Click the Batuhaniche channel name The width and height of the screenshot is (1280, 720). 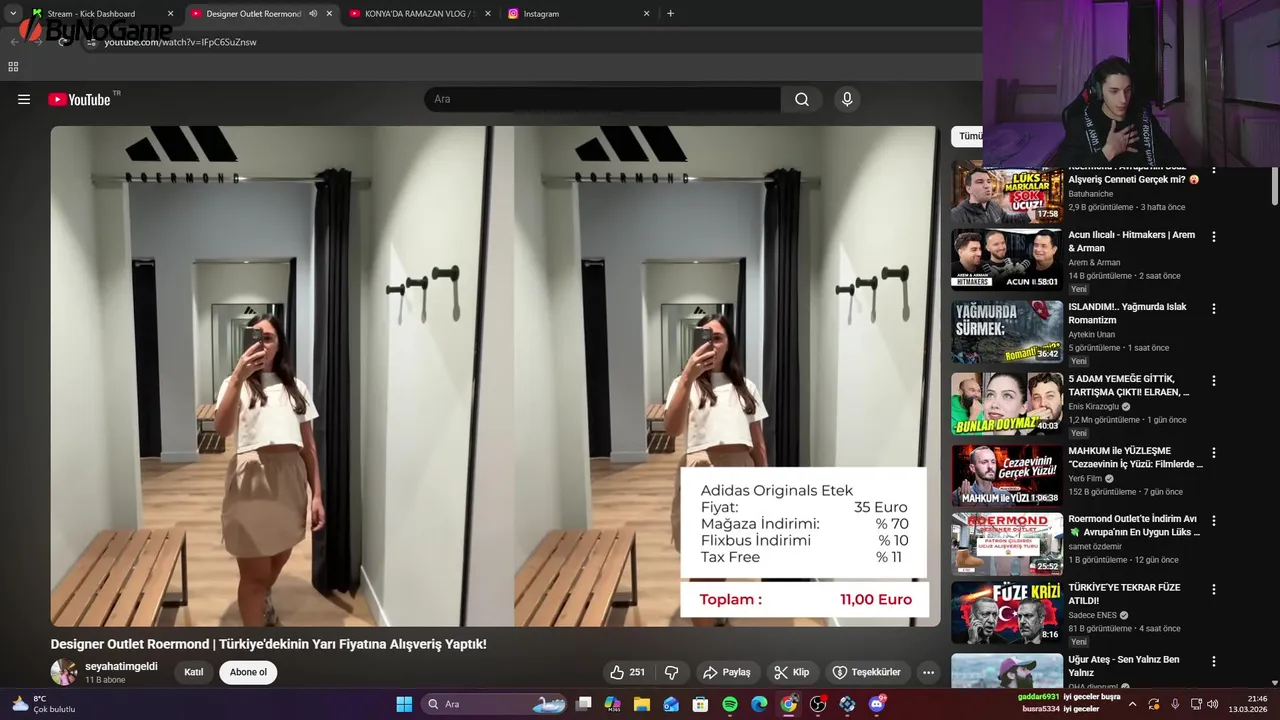coord(1090,194)
